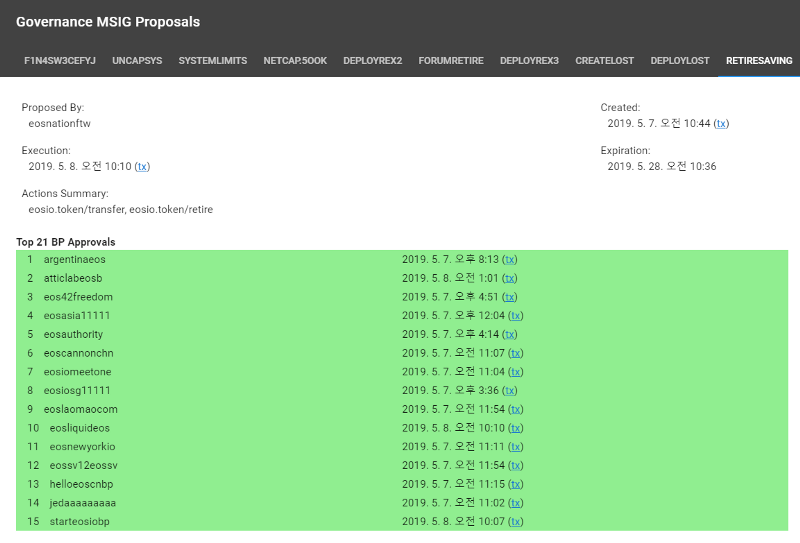
Task: Click the eos42freedom producer name
Action: pyautogui.click(x=78, y=297)
